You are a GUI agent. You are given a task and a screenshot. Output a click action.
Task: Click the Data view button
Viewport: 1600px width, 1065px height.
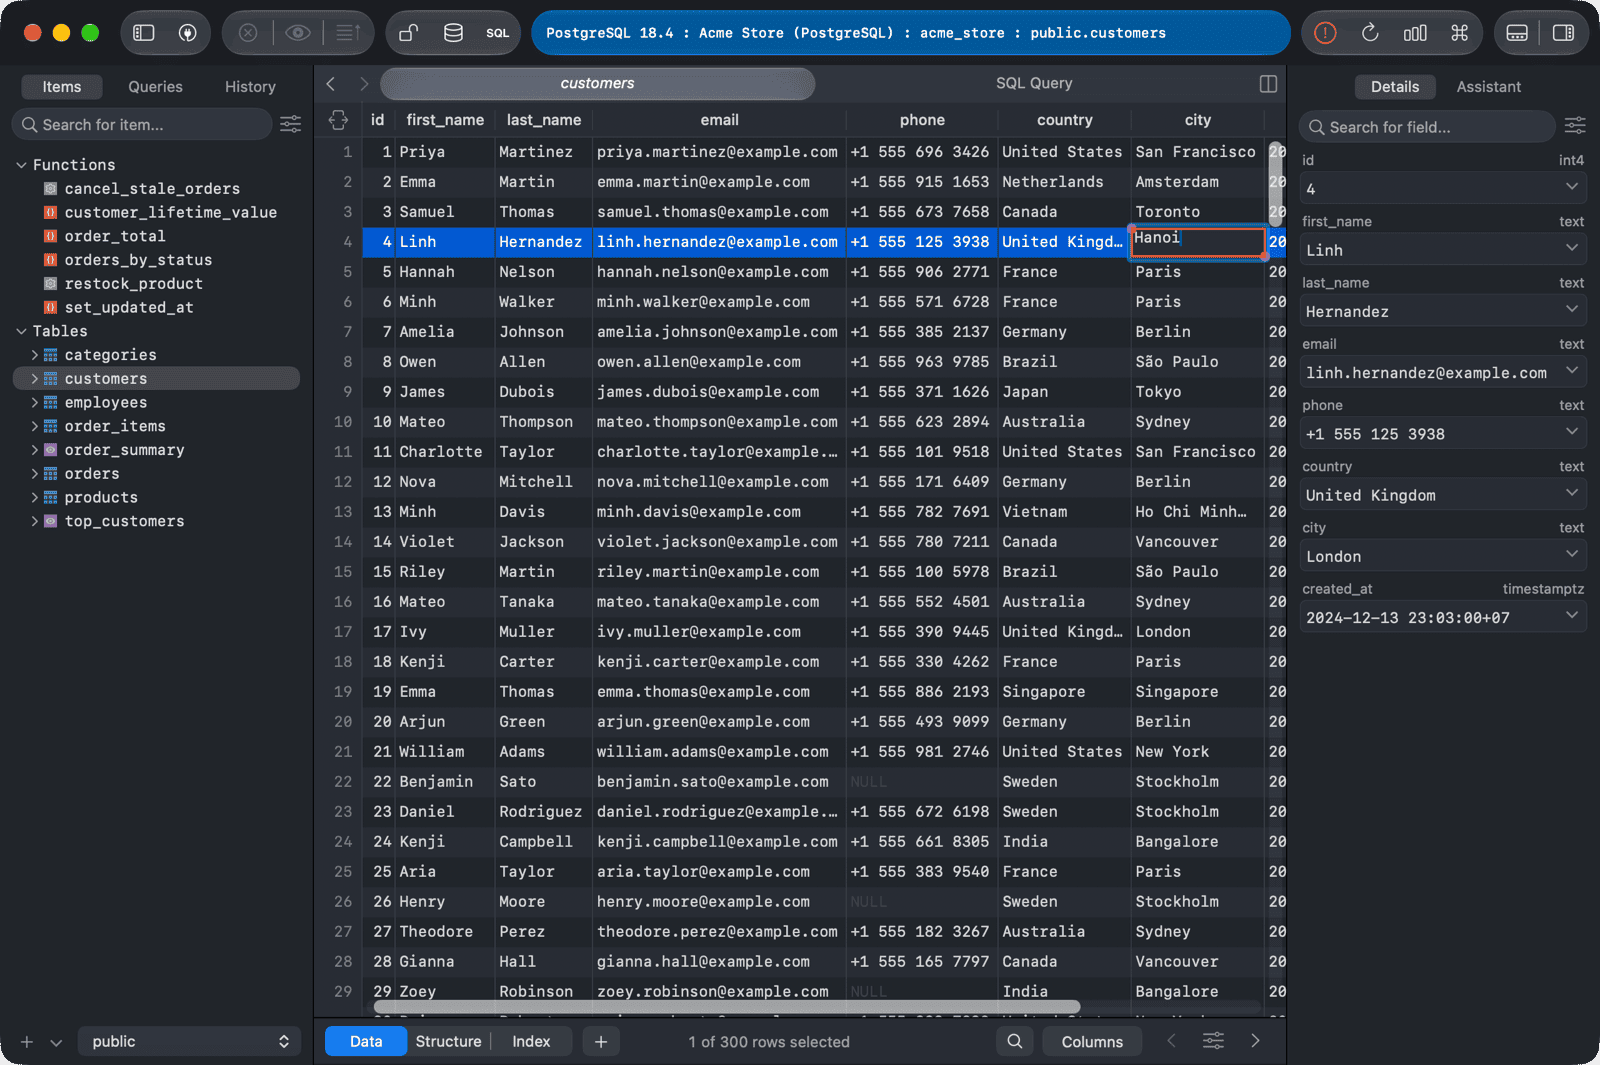366,1042
